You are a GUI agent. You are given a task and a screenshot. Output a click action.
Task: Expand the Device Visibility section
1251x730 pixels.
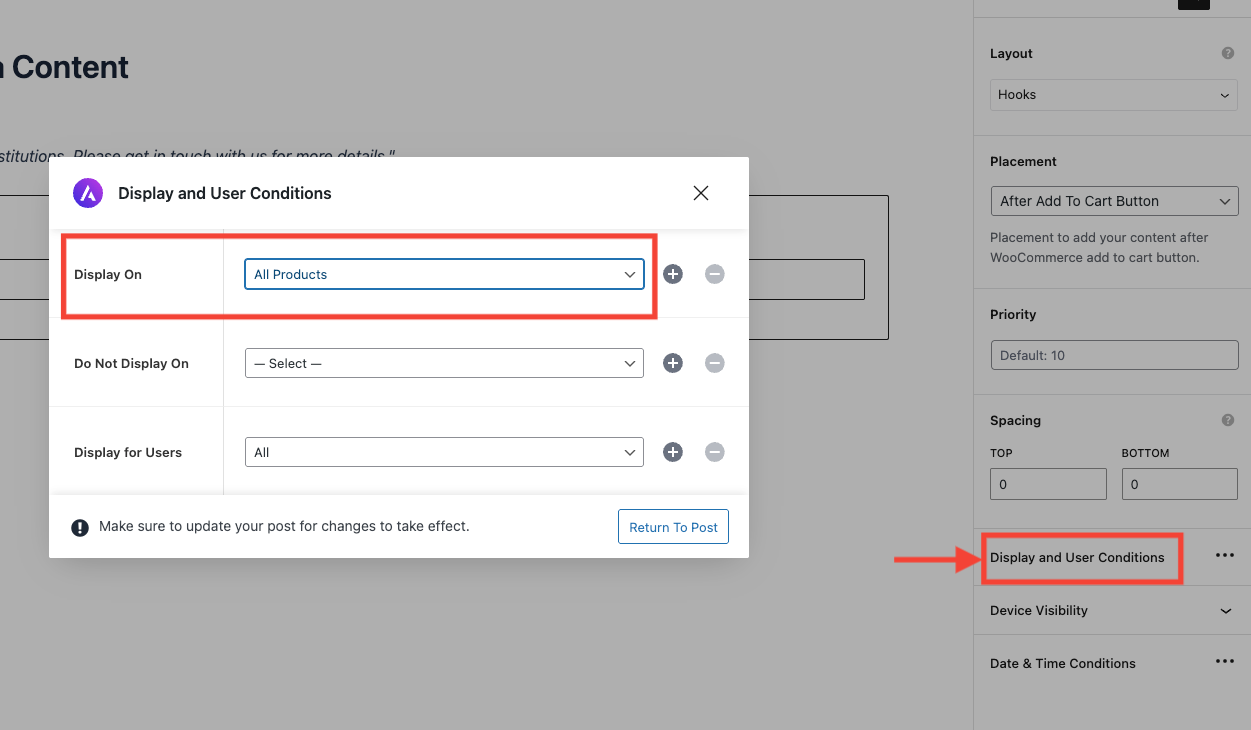[1225, 611]
